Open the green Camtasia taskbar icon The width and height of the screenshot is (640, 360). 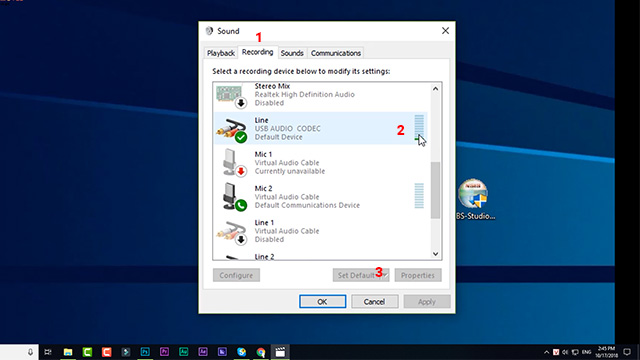coord(87,352)
